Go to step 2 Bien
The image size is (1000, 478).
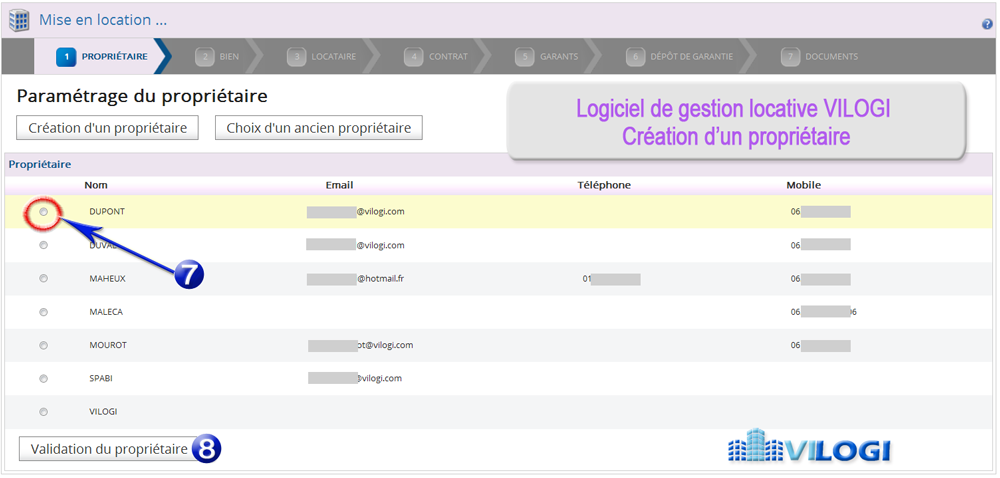click(x=218, y=56)
